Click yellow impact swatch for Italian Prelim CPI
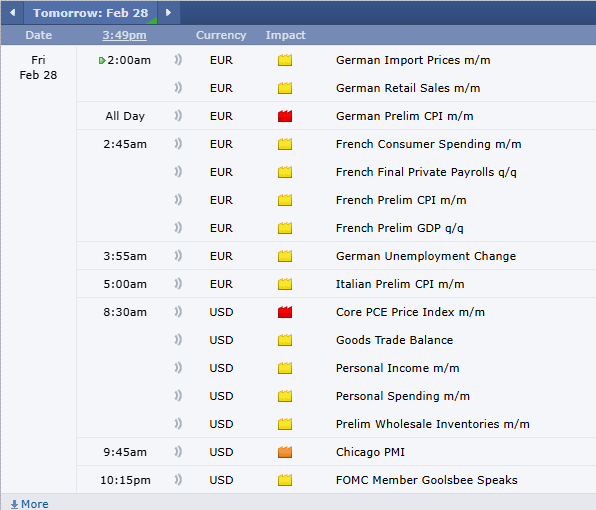The image size is (596, 510). (x=285, y=284)
